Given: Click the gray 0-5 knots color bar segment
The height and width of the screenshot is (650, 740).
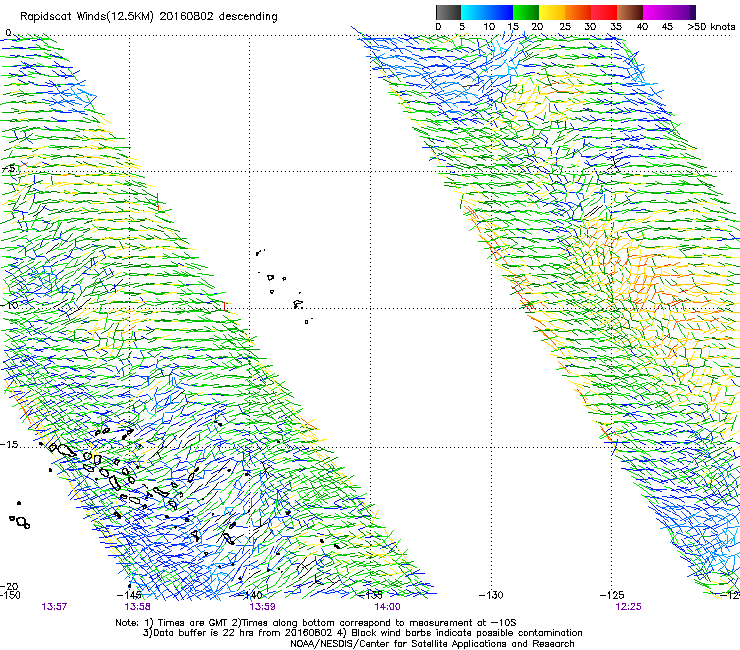Looking at the screenshot, I should [448, 12].
